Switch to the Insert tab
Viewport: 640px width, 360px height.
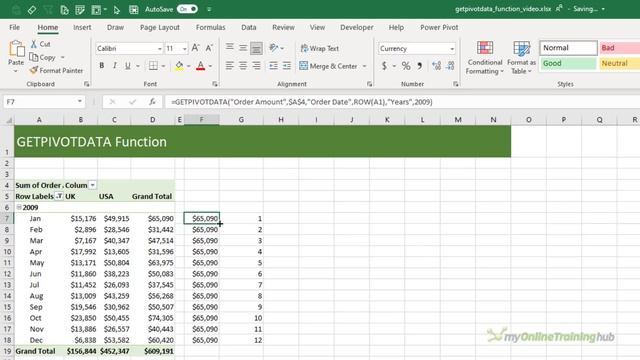[x=82, y=27]
